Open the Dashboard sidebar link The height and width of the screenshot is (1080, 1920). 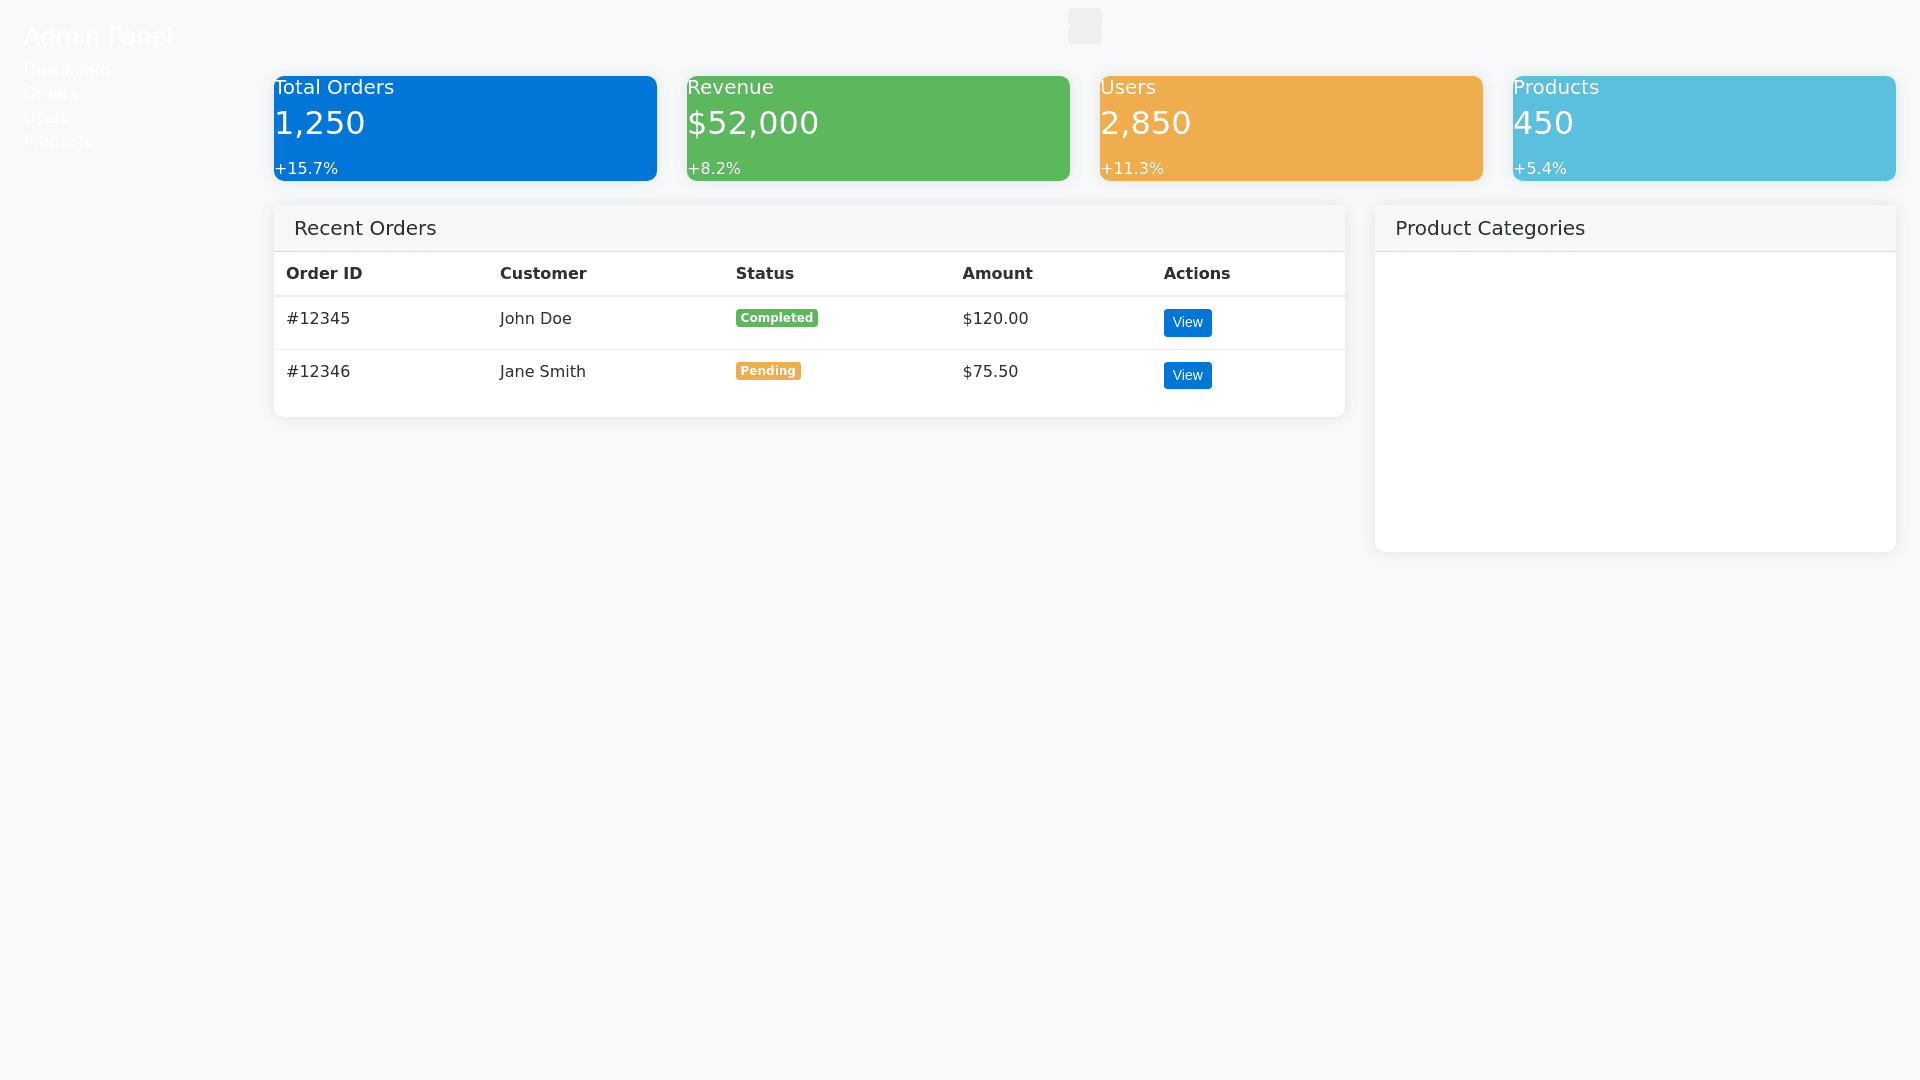tap(67, 69)
